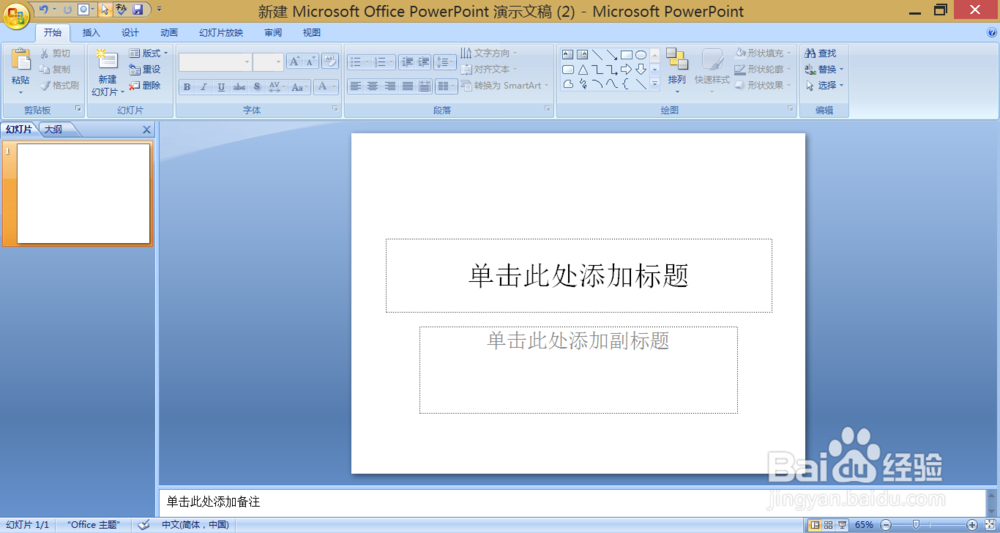Viewport: 1000px width, 533px height.
Task: Open the Line Spacing dropdown
Action: (x=445, y=62)
